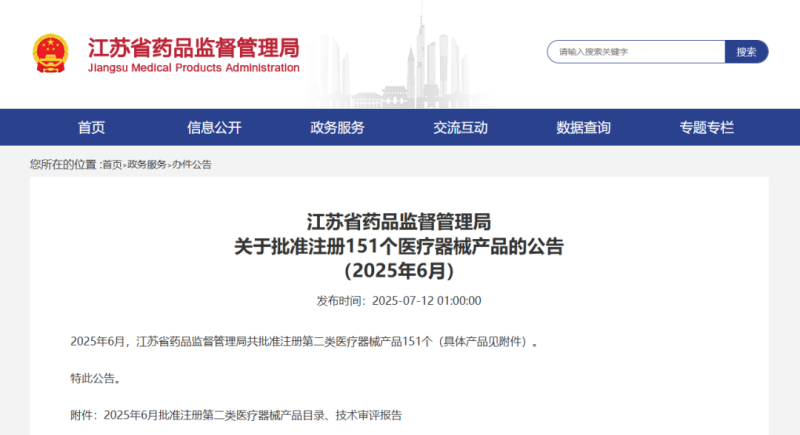The height and width of the screenshot is (435, 800).
Task: Click the 江苏省药品监督管理局 site title
Action: pyautogui.click(x=193, y=46)
